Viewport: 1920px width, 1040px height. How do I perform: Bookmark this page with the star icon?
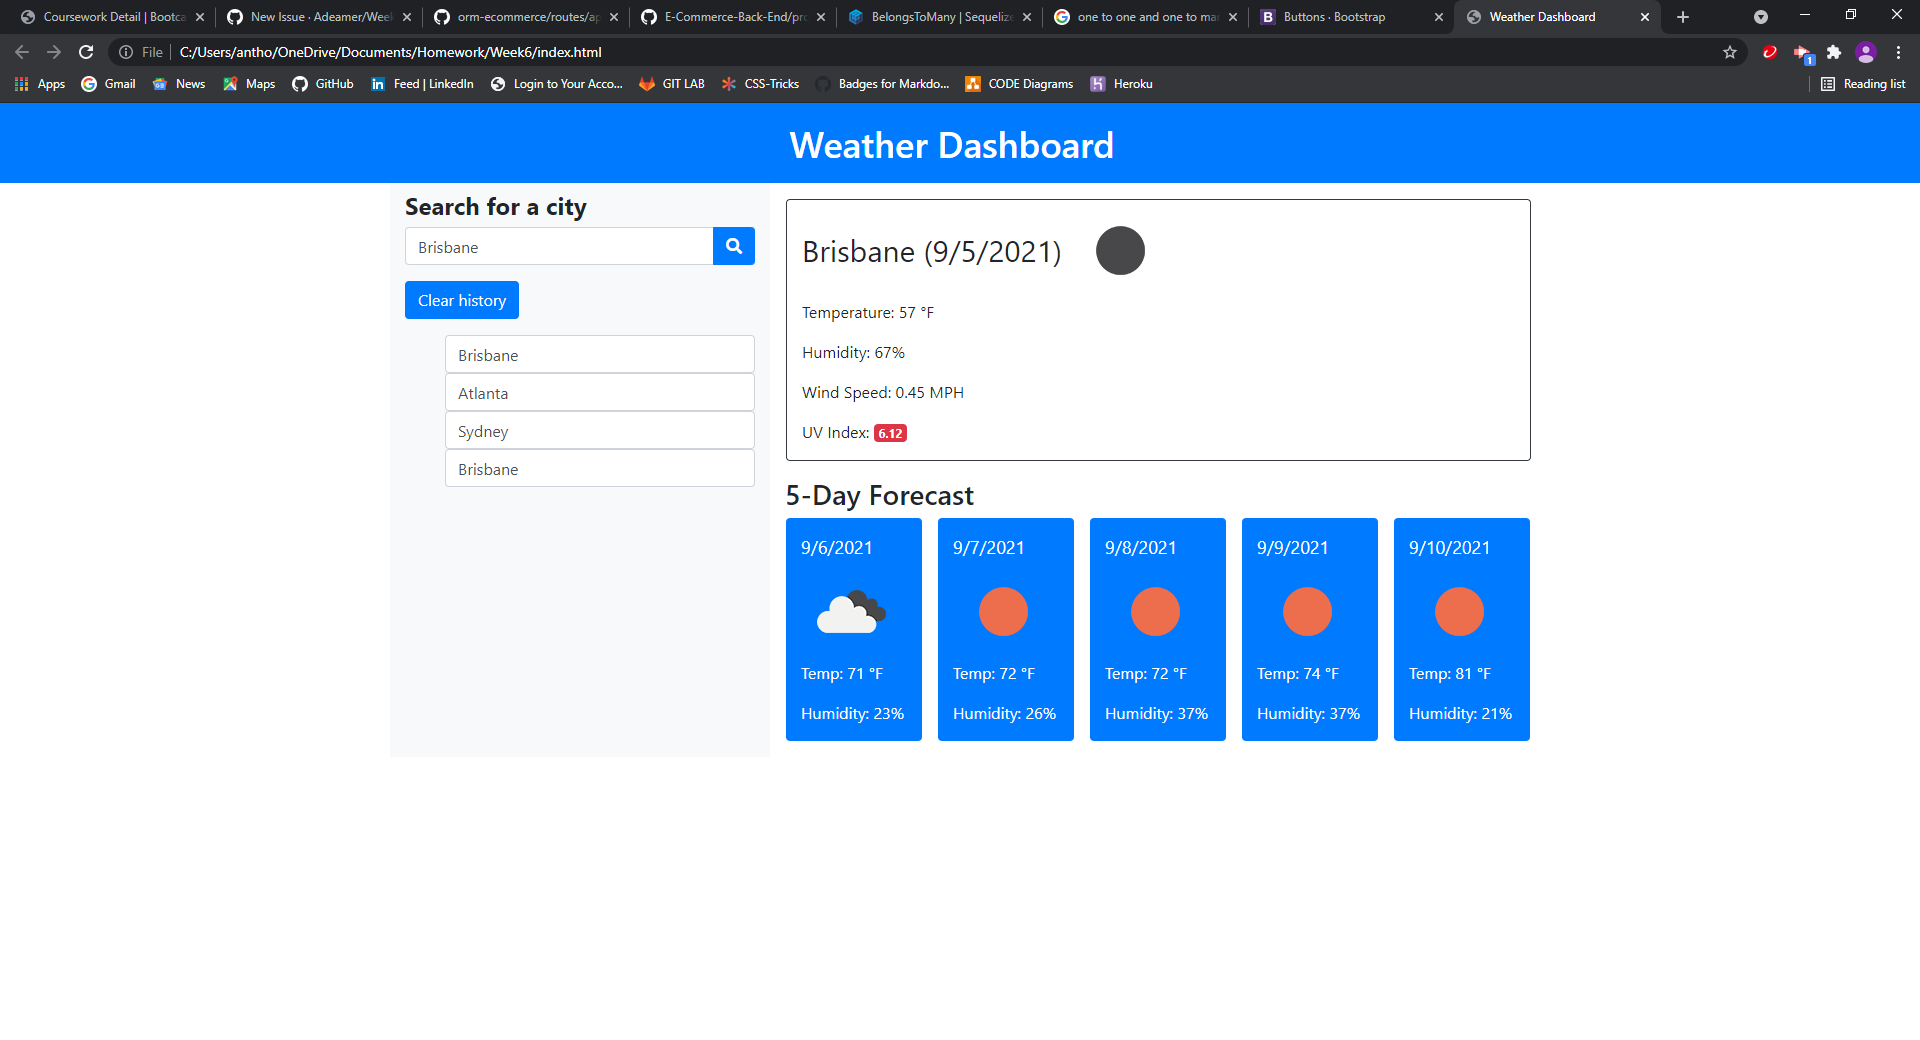[1730, 52]
